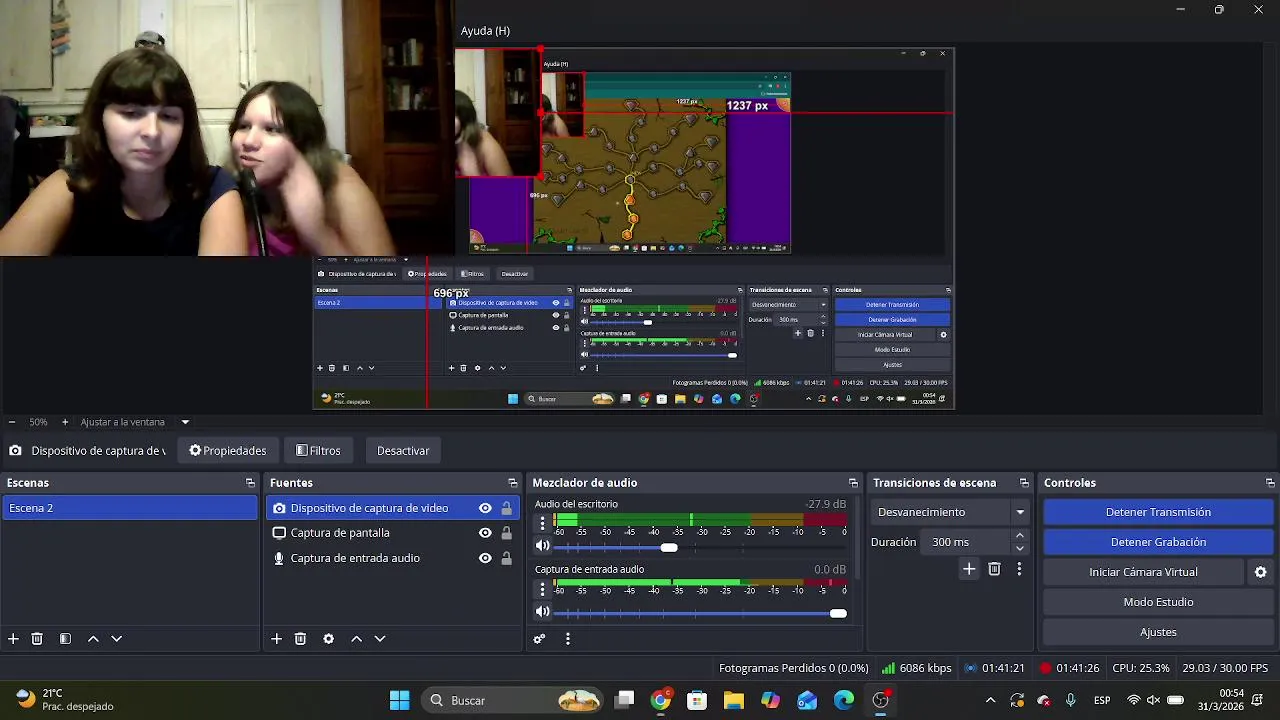Open Ajustes settings
This screenshot has height=720, width=1280.
pos(1158,632)
